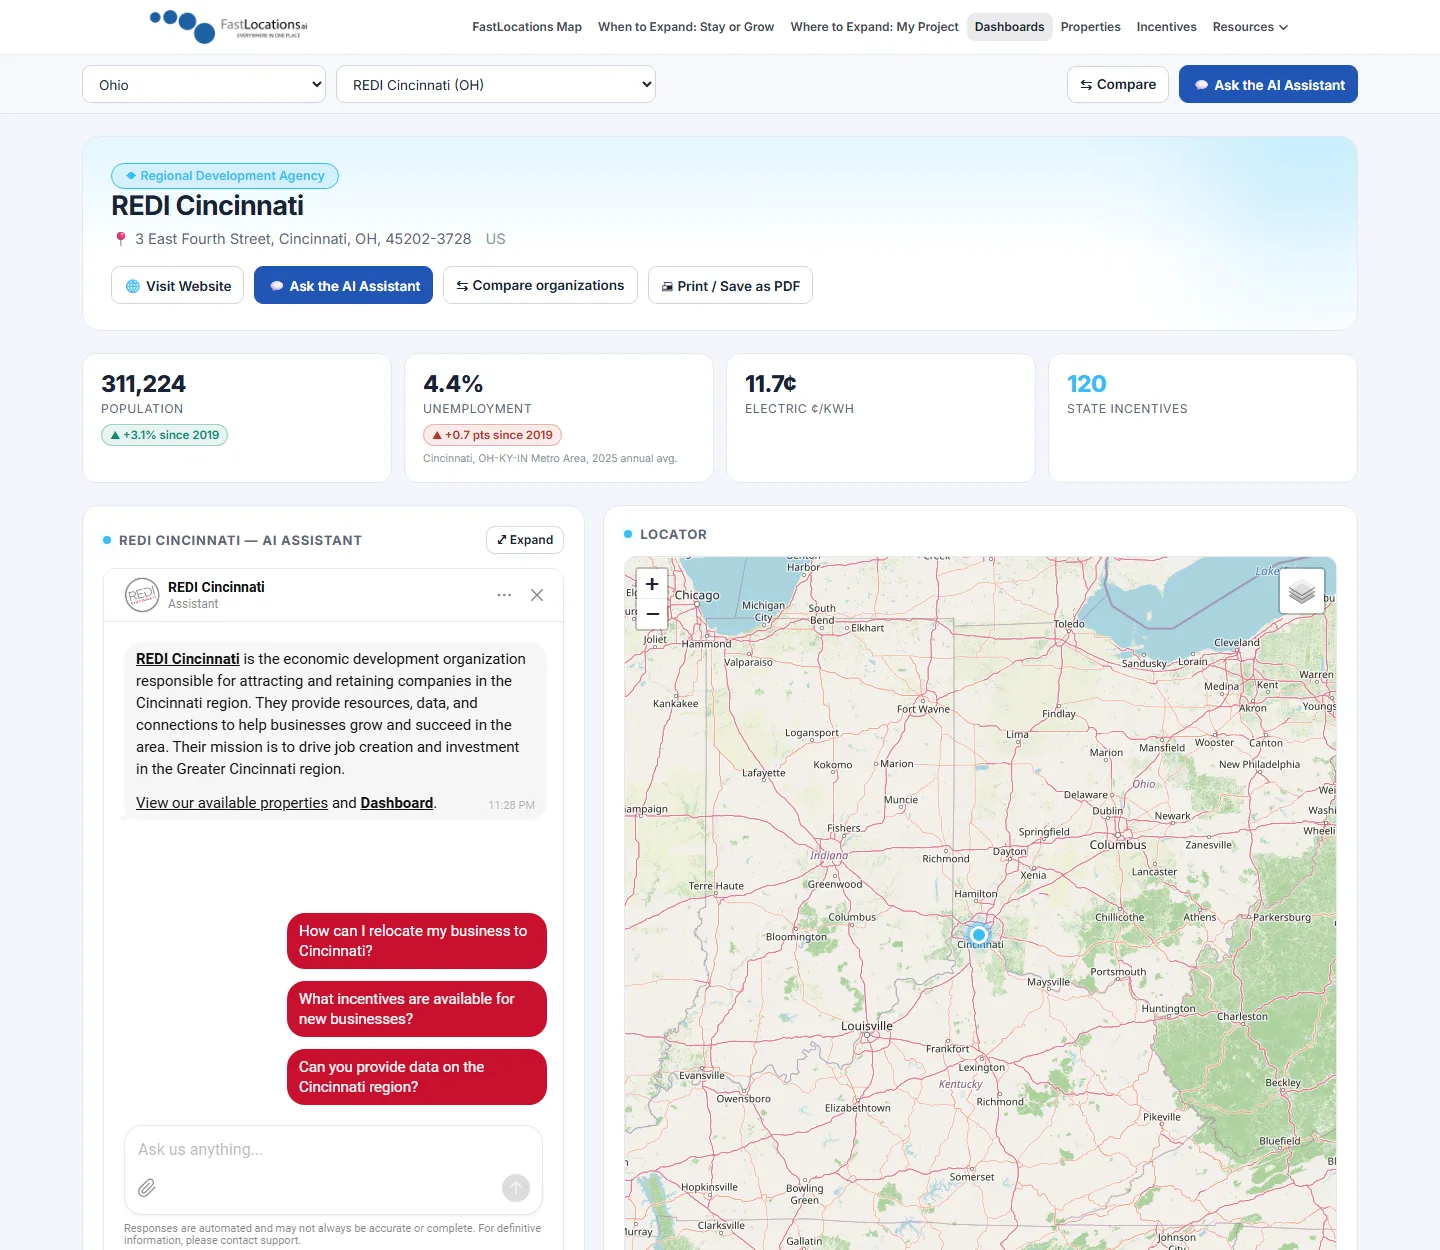Send the chat message arrow button
Viewport: 1440px width, 1250px height.
tap(516, 1188)
